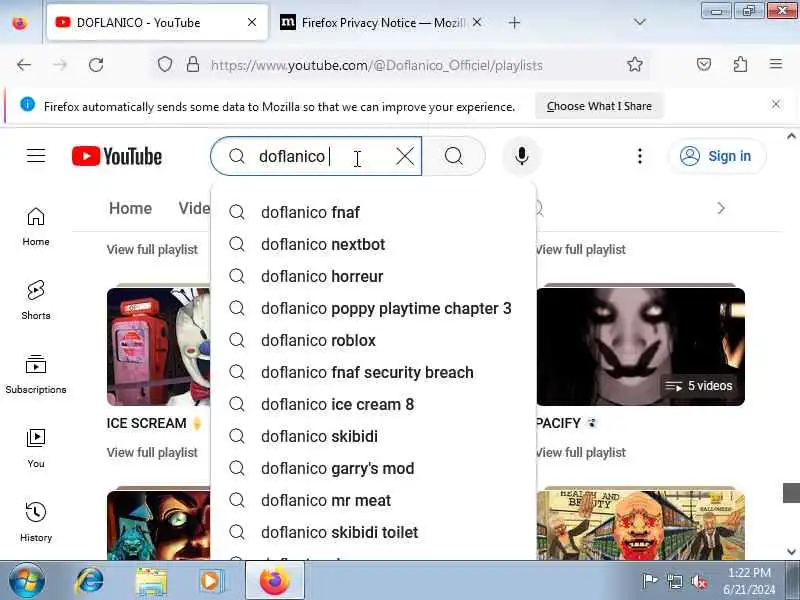The height and width of the screenshot is (600, 800).
Task: Click Choose What I Share button
Action: [x=599, y=106]
